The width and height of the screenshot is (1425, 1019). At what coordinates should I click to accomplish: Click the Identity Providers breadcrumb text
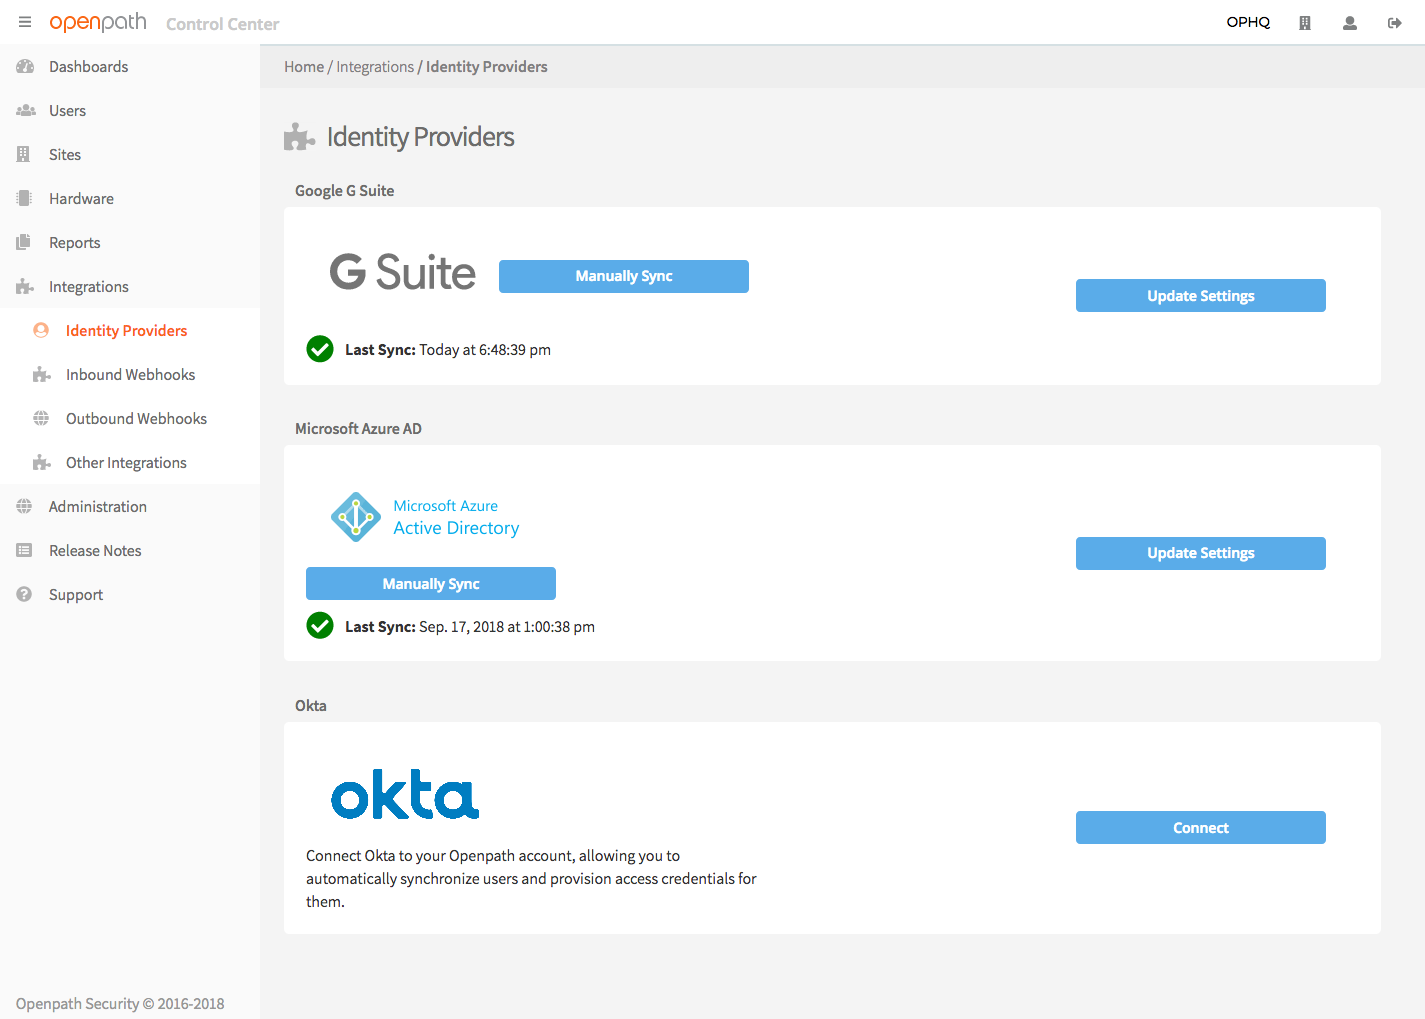coord(487,67)
